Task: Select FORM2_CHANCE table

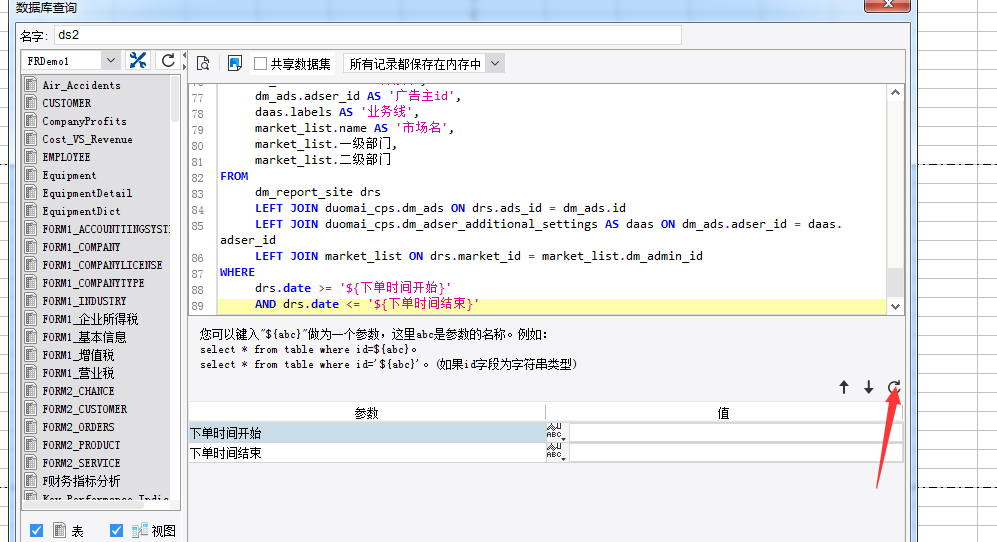Action: coord(78,391)
